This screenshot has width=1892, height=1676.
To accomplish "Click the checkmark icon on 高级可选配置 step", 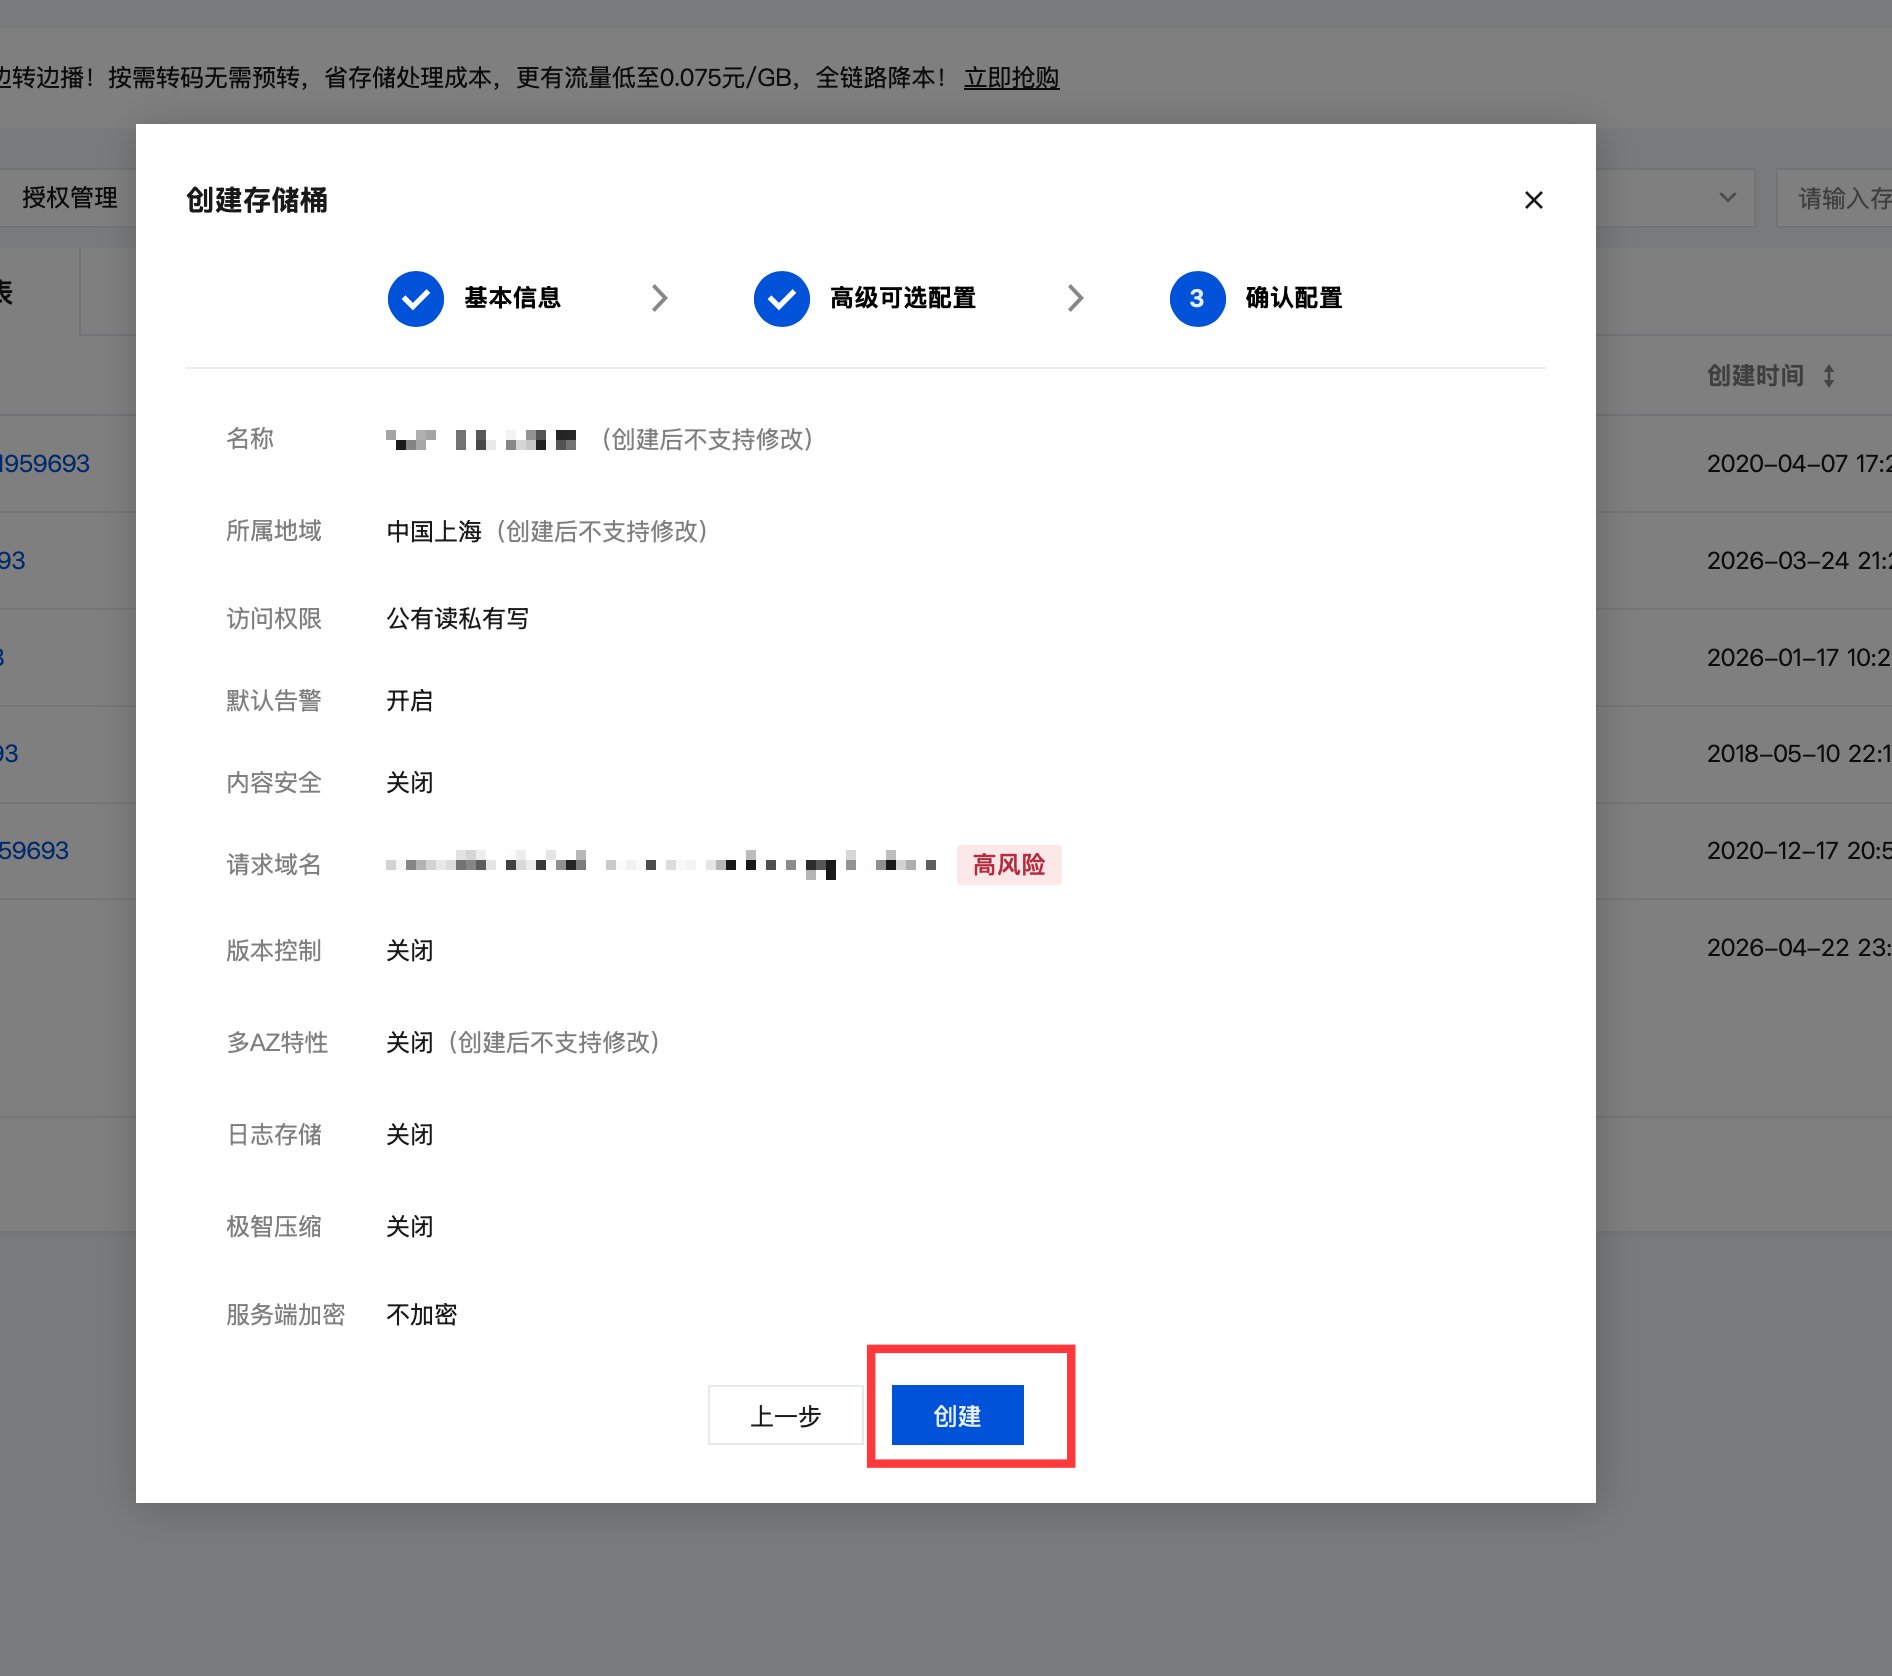I will (x=781, y=298).
